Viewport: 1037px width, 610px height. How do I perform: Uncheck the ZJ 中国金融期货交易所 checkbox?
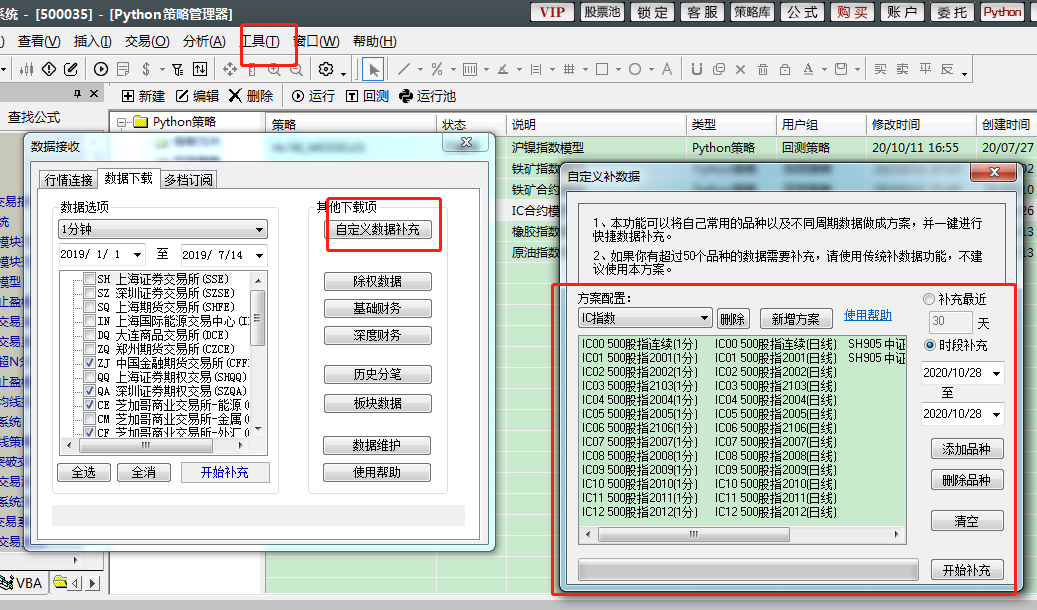coord(90,363)
